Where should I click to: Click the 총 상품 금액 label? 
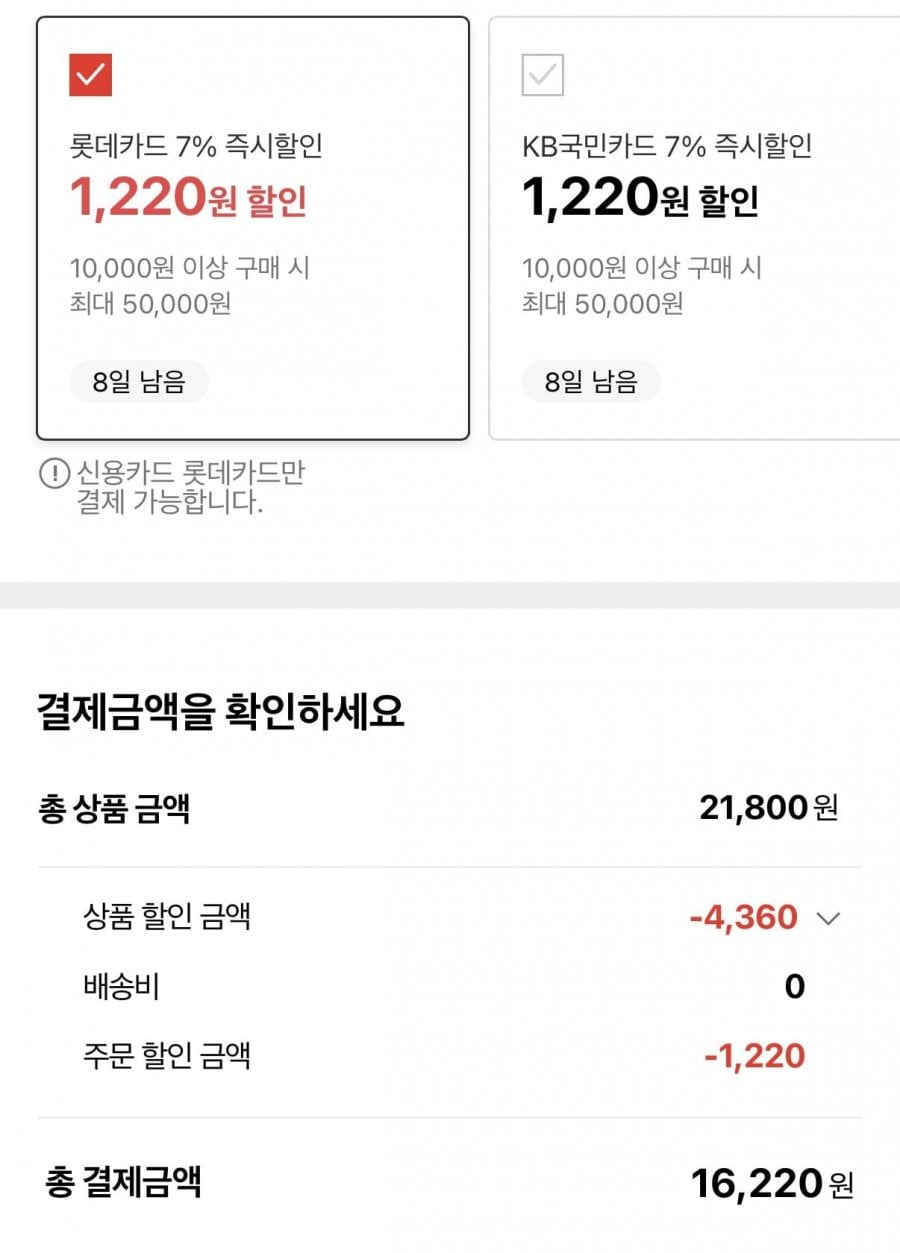tap(113, 808)
